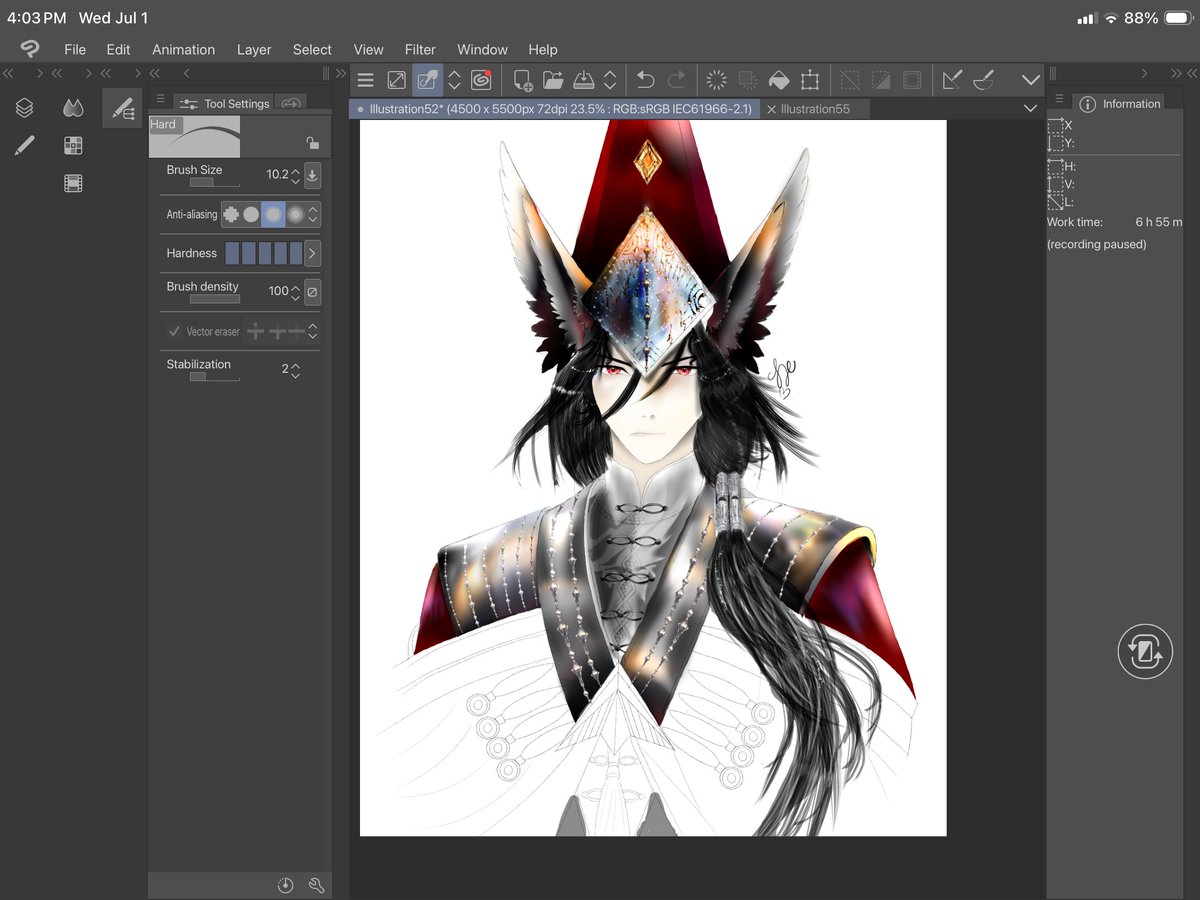Screen dimensions: 1200x900
Task: Open stepper next to the save icon
Action: pos(610,80)
